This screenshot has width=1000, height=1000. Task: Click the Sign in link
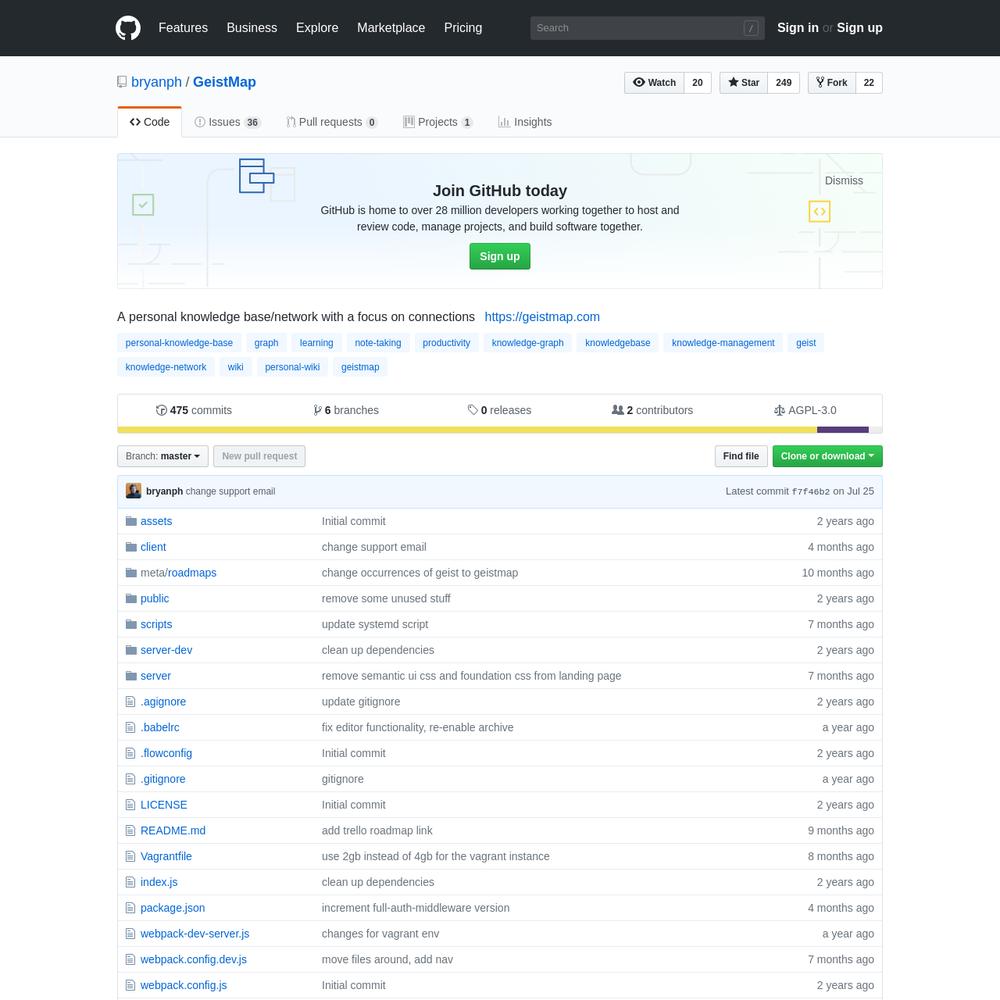pyautogui.click(x=798, y=28)
